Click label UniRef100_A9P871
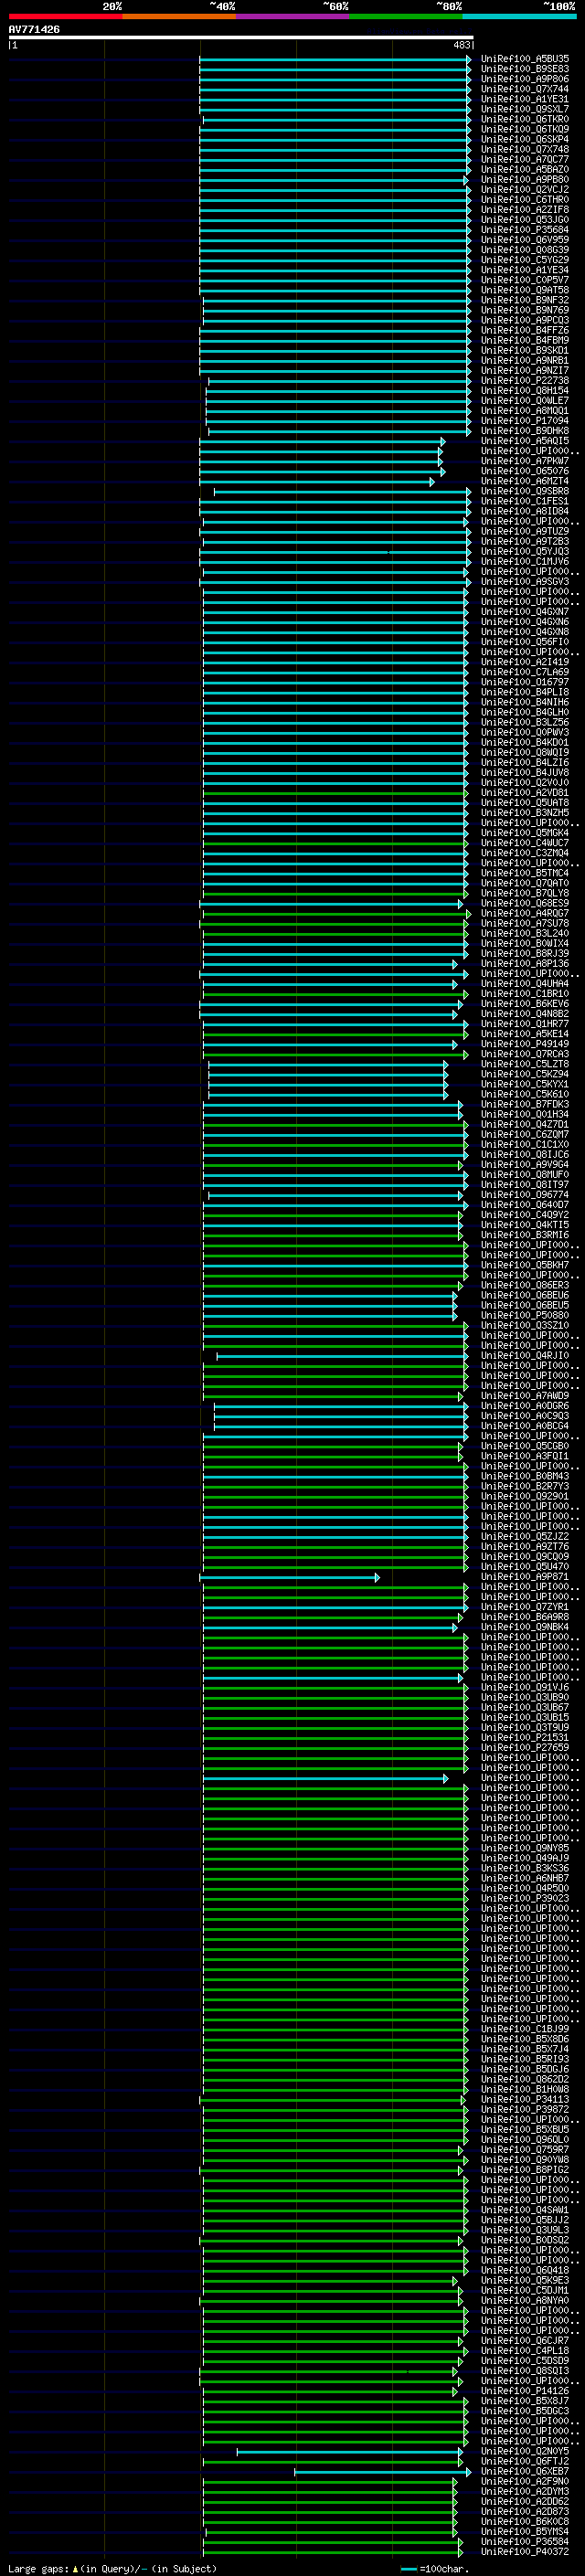585x2576 pixels. (525, 1577)
